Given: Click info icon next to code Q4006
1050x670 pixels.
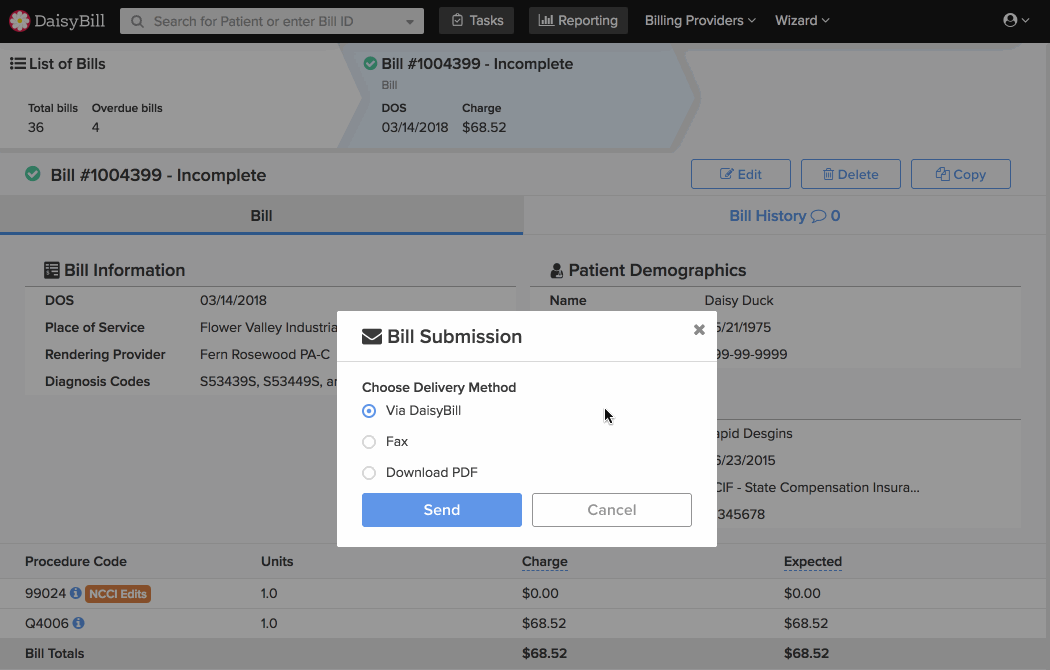Looking at the screenshot, I should [x=78, y=623].
